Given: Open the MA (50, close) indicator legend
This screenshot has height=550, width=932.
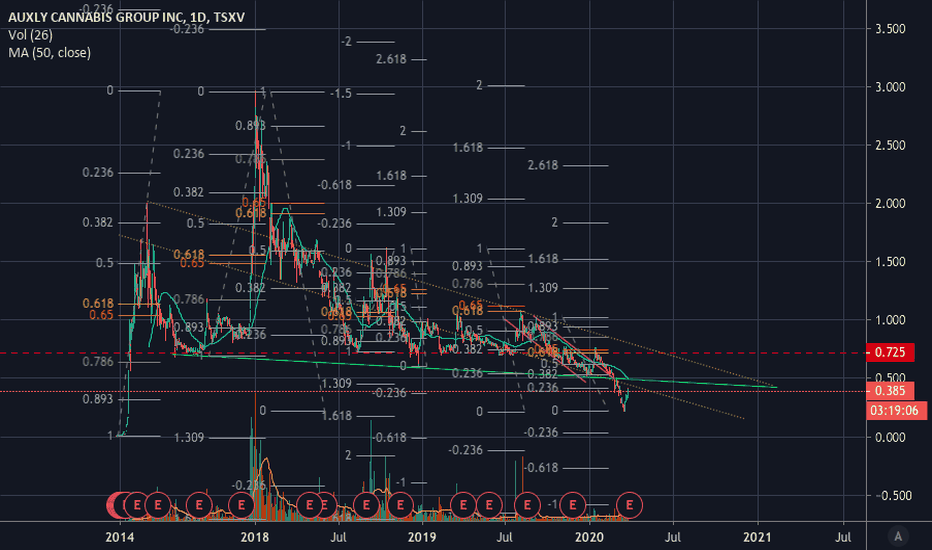Looking at the screenshot, I should point(49,53).
